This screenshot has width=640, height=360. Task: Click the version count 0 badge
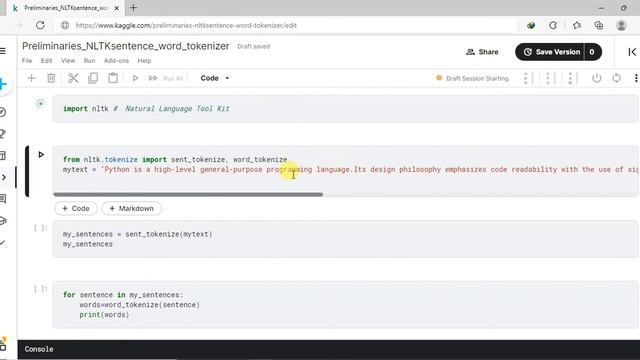pos(592,52)
